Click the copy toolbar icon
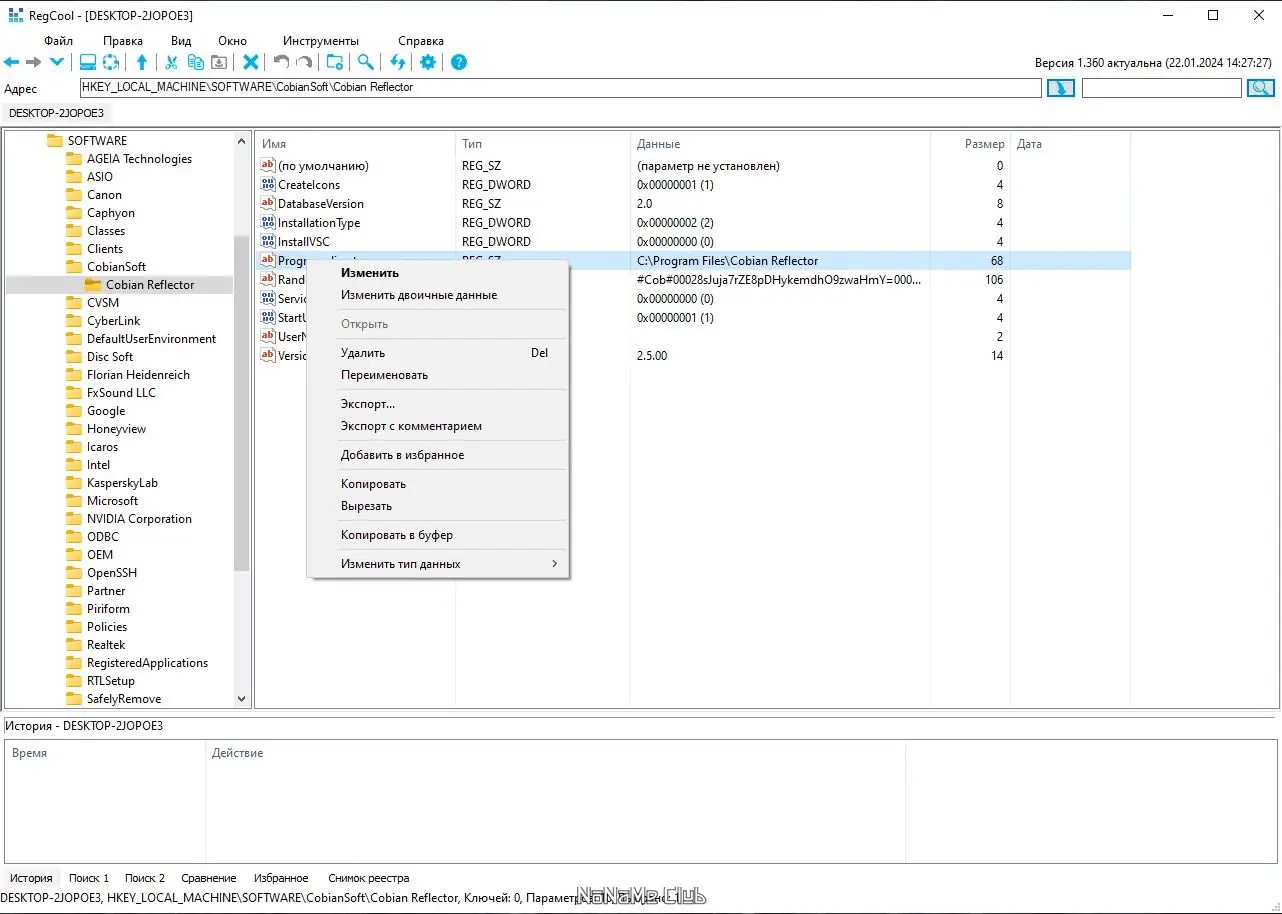This screenshot has height=914, width=1282. [196, 62]
